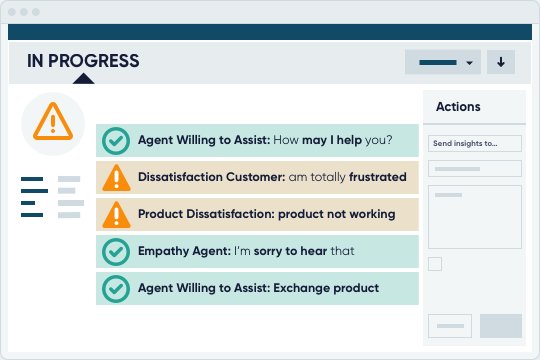Select the IN PROGRESS tab

point(83,61)
